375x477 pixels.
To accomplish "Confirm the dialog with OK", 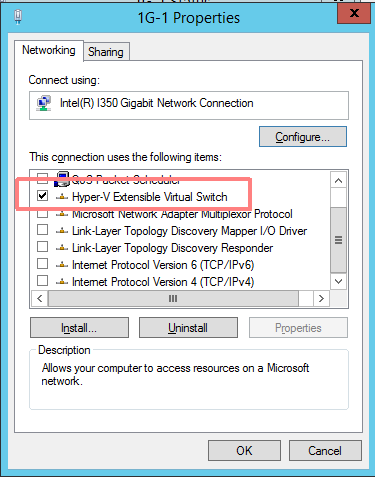I will click(244, 451).
